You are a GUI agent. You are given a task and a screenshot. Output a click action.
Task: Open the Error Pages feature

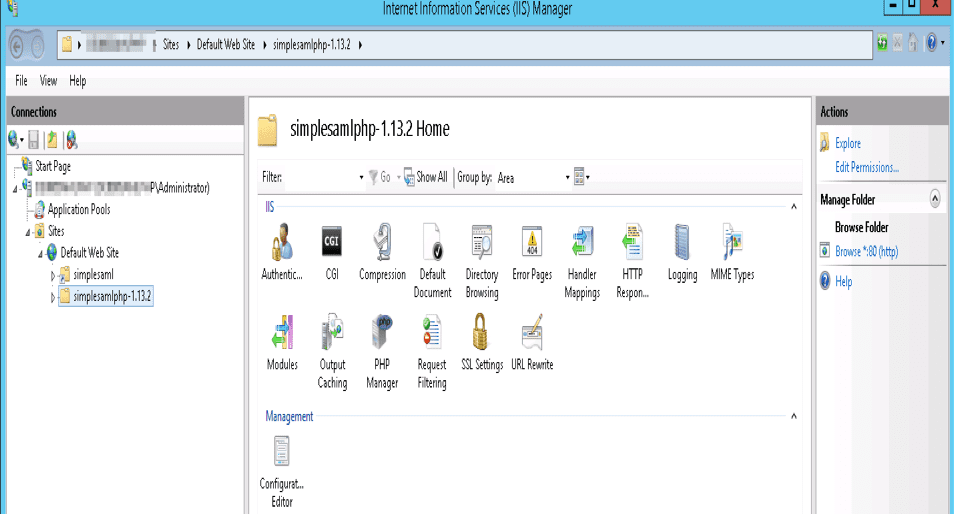[532, 243]
